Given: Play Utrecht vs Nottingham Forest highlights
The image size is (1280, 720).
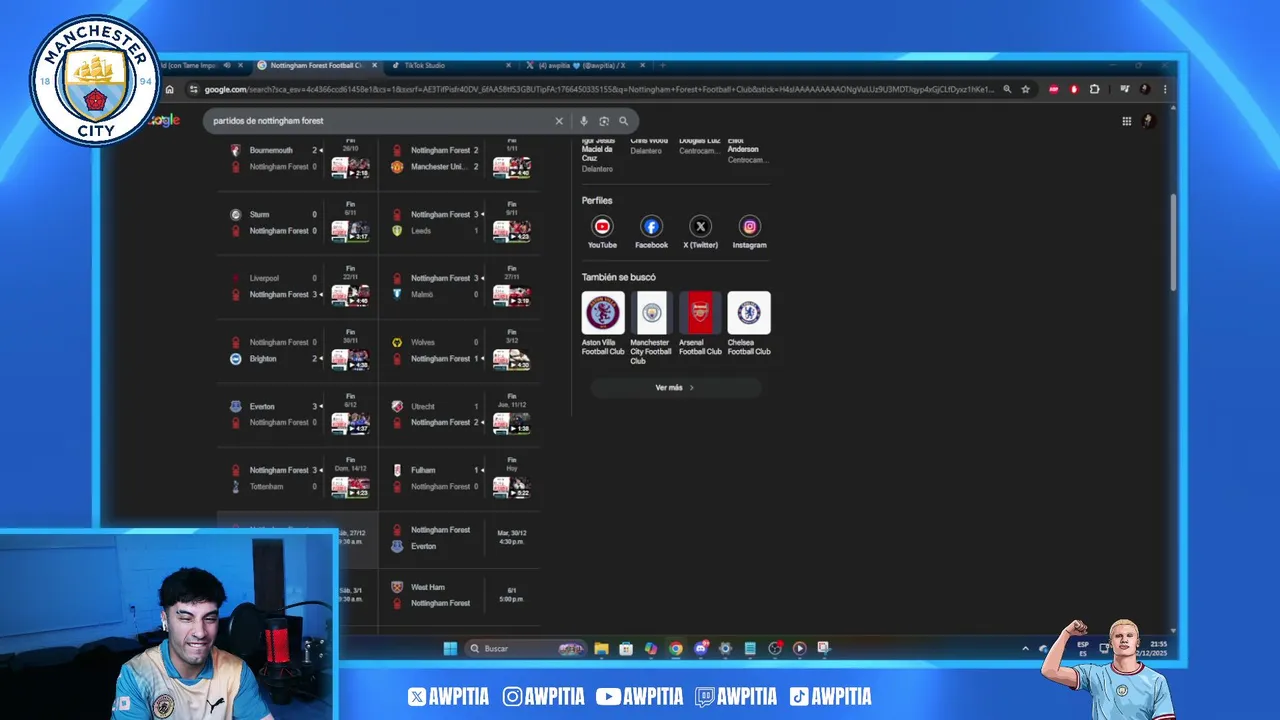Looking at the screenshot, I should [511, 423].
